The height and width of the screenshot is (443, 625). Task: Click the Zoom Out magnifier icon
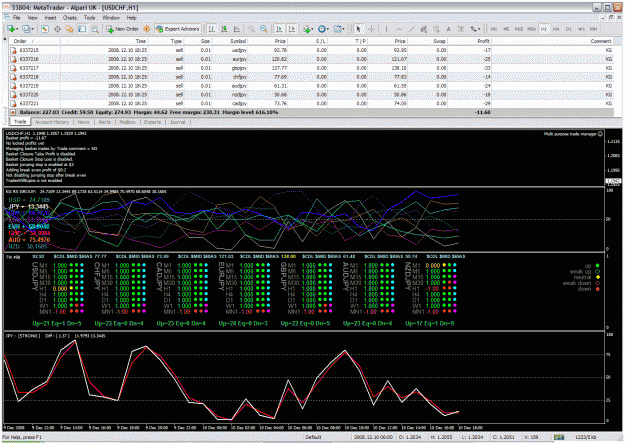click(x=263, y=29)
